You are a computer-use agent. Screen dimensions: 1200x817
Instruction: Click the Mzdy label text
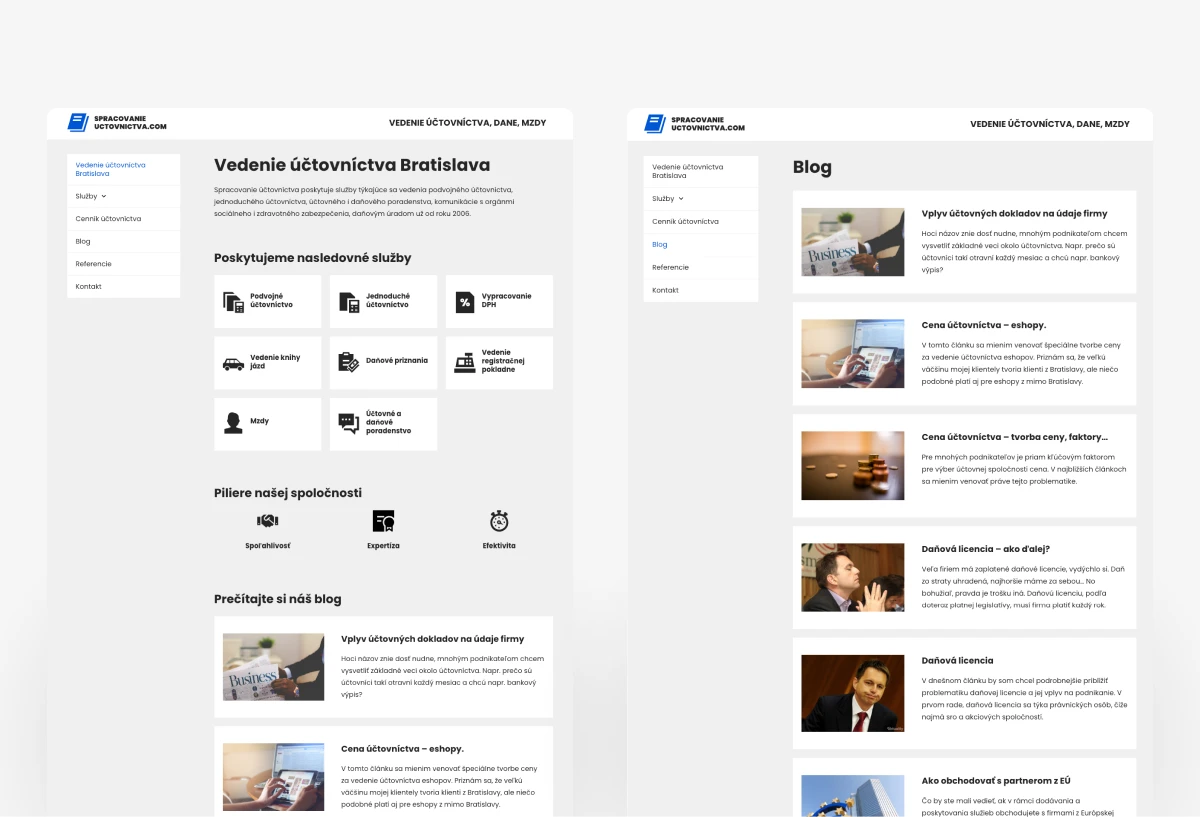coord(259,422)
